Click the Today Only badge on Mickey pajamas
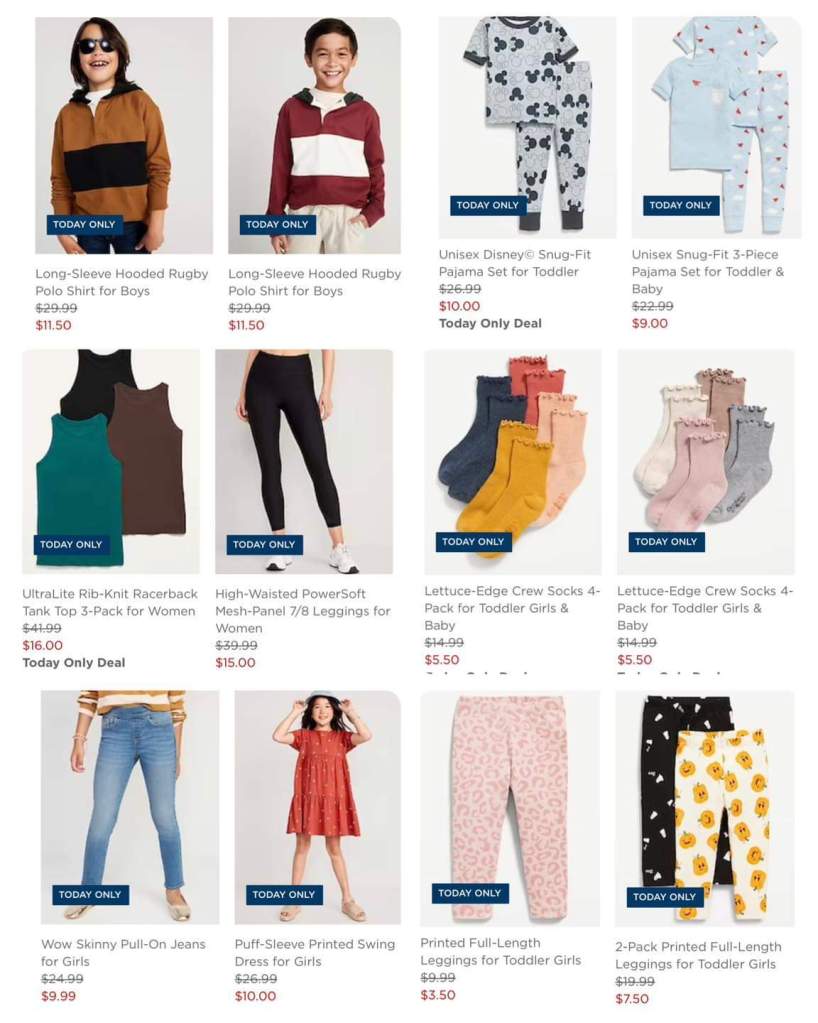Image resolution: width=818 pixels, height=1023 pixels. click(488, 205)
